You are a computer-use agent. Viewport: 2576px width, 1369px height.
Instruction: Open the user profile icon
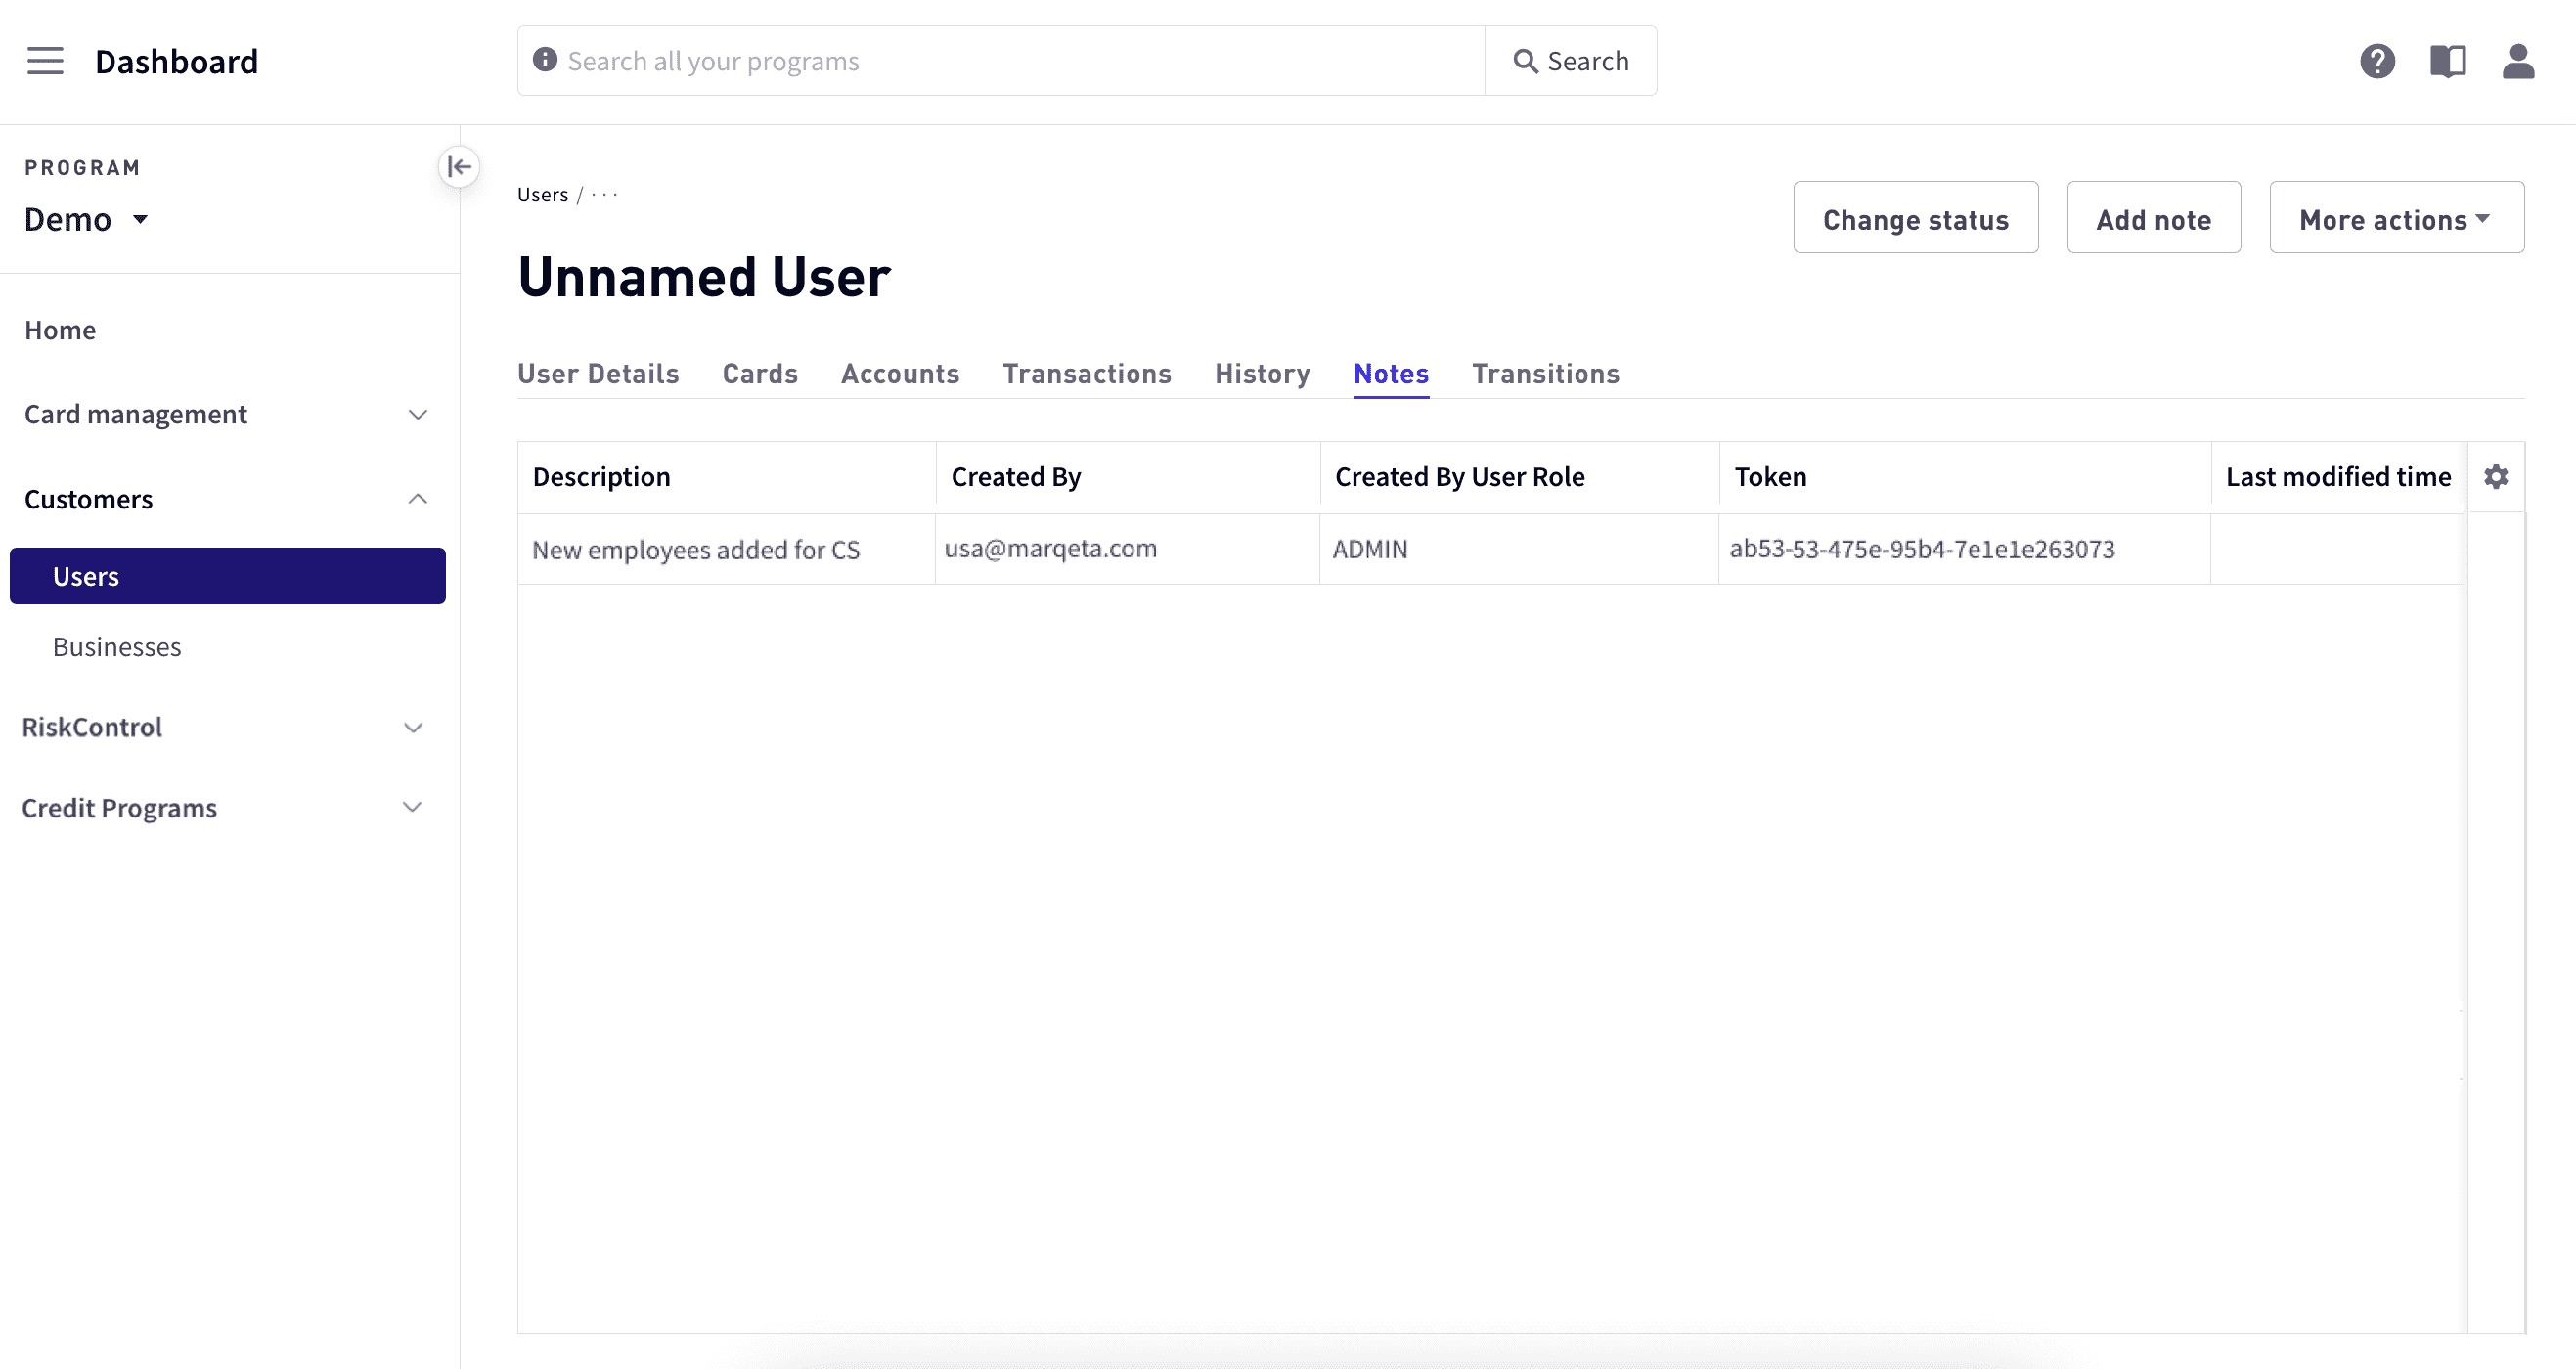[x=2517, y=61]
